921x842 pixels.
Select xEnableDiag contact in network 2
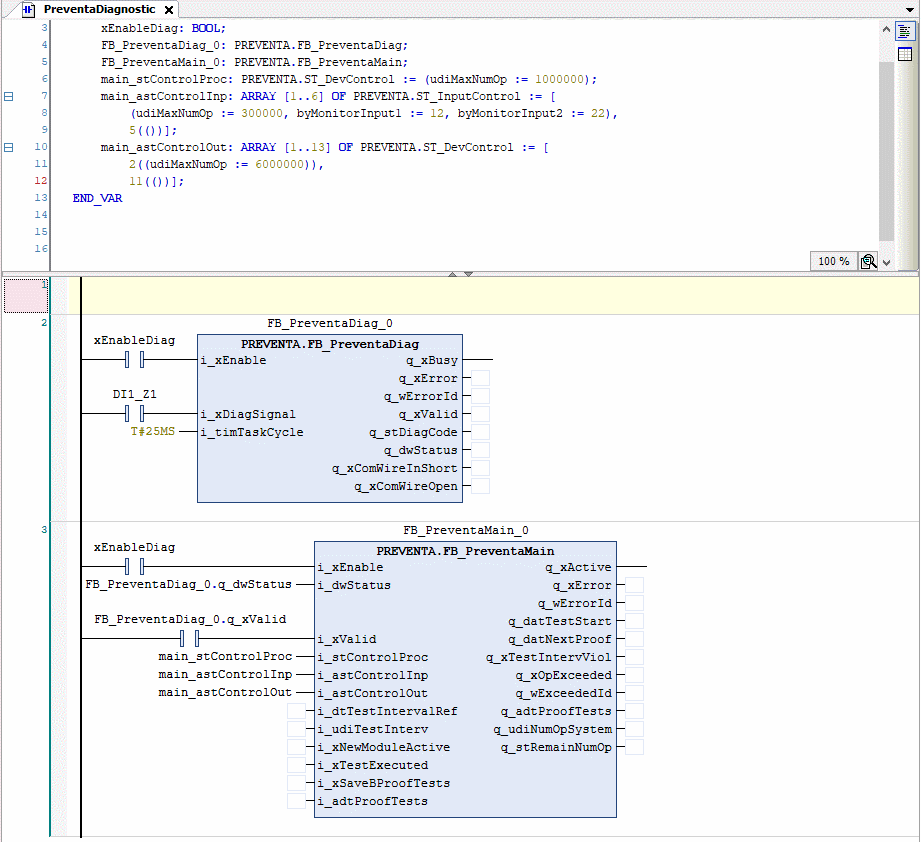pos(135,359)
